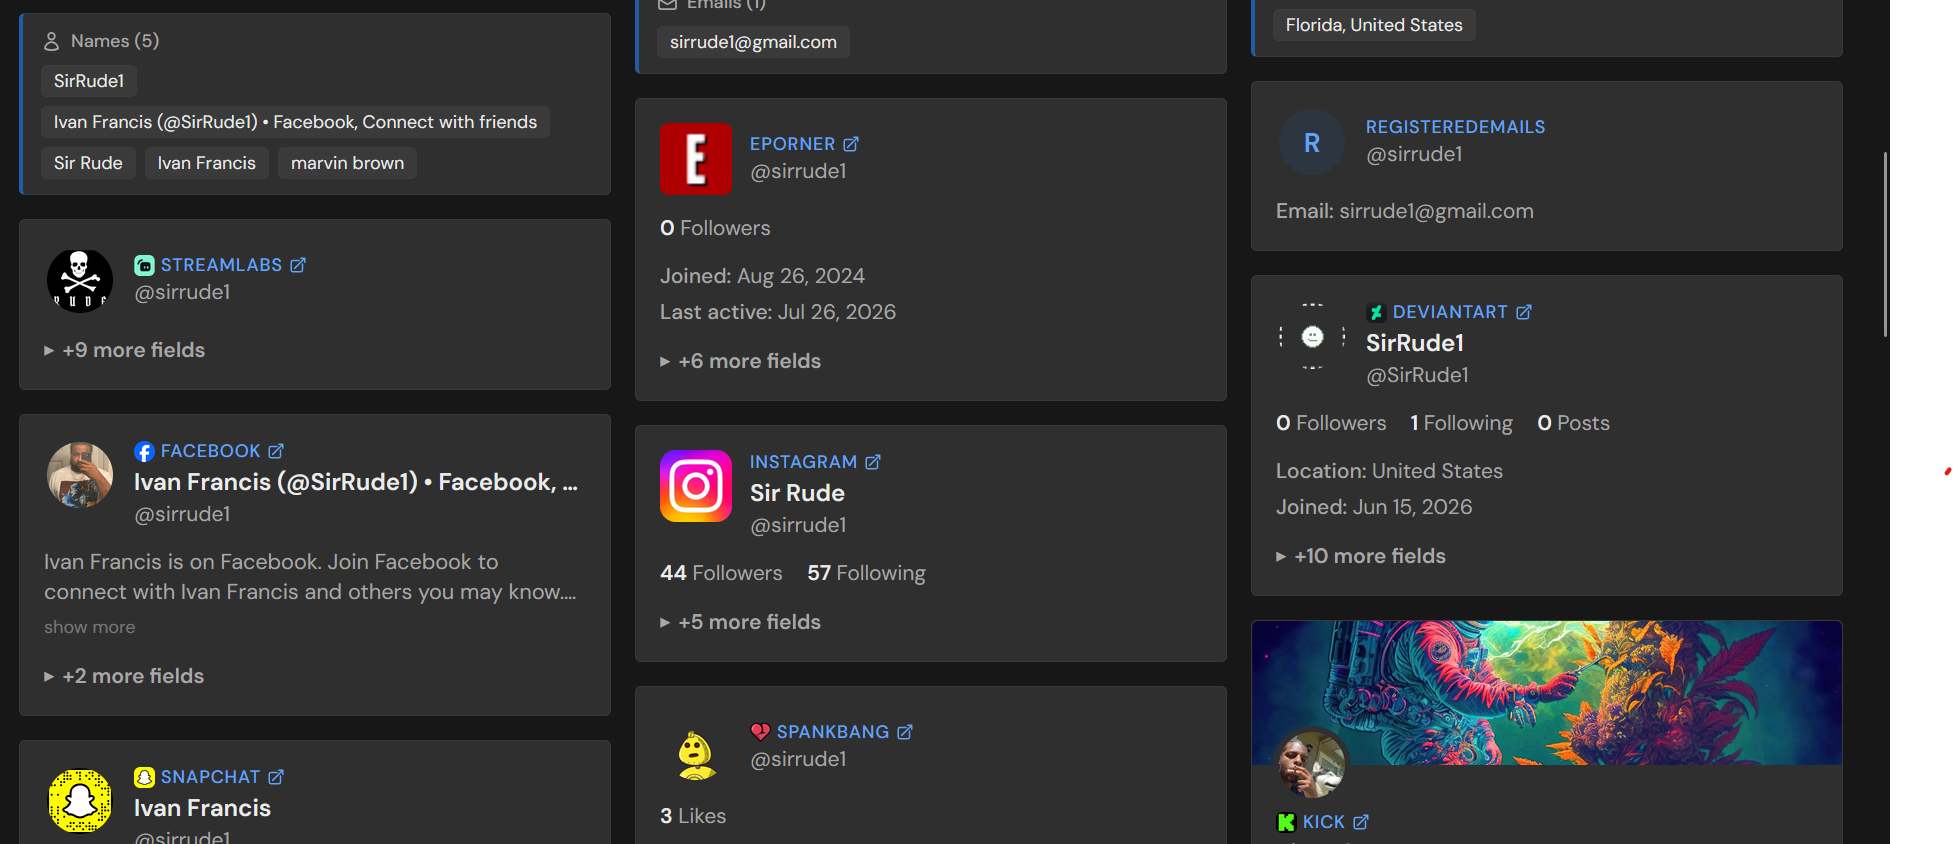
Task: Open the REGISTEREDEMAILS source link
Action: [1455, 127]
